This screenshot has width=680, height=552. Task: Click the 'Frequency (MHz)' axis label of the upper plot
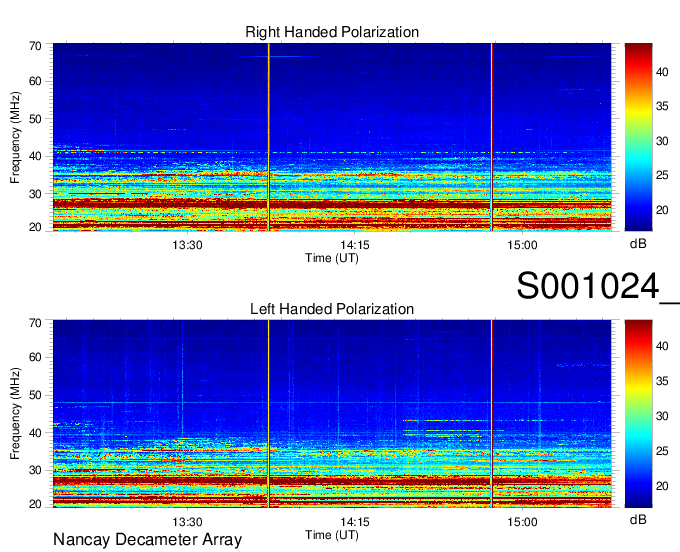pyautogui.click(x=15, y=137)
